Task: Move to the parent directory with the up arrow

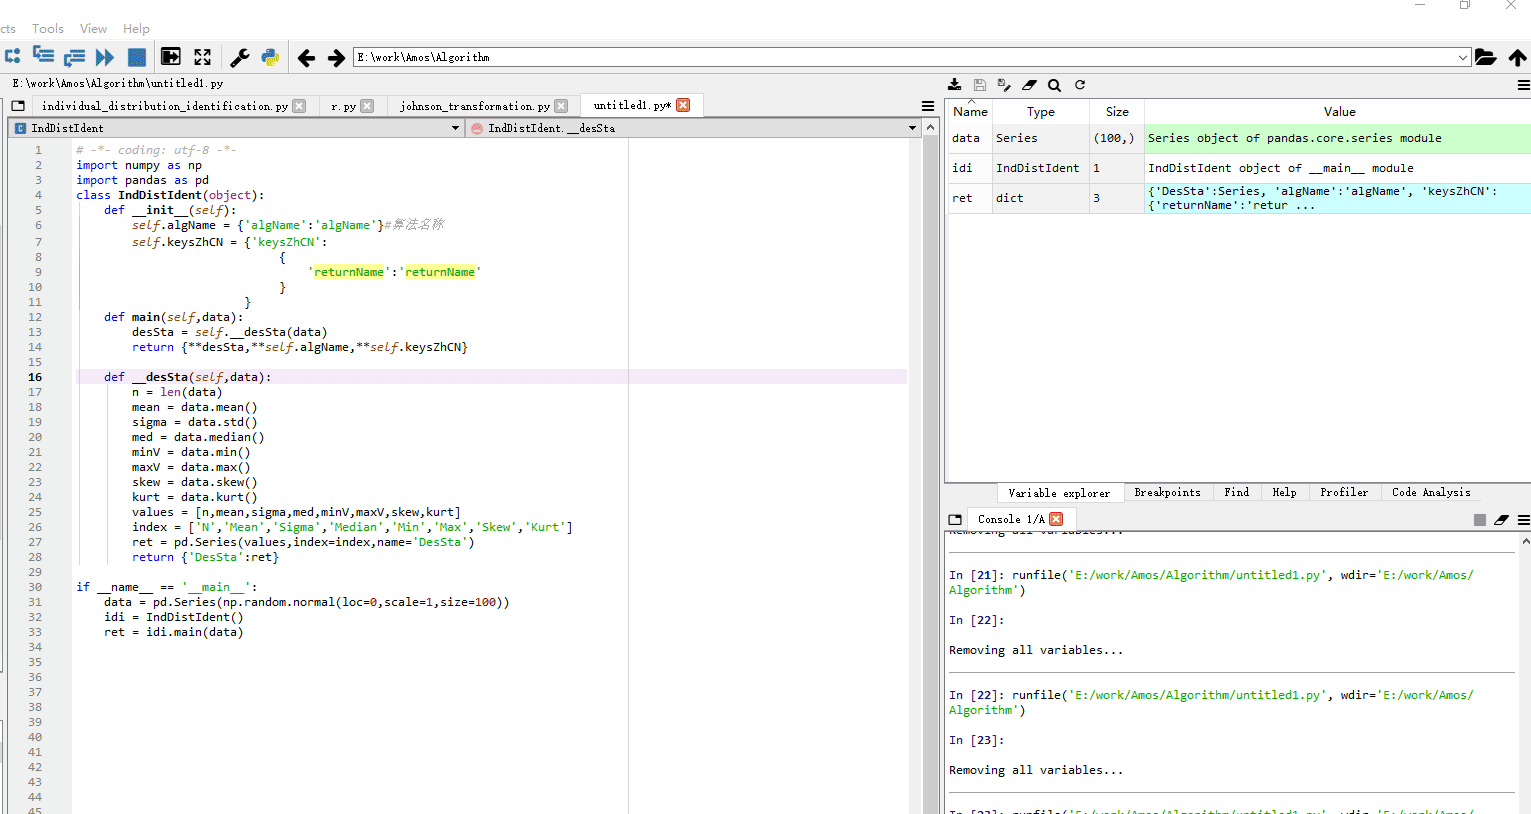Action: pyautogui.click(x=1518, y=57)
